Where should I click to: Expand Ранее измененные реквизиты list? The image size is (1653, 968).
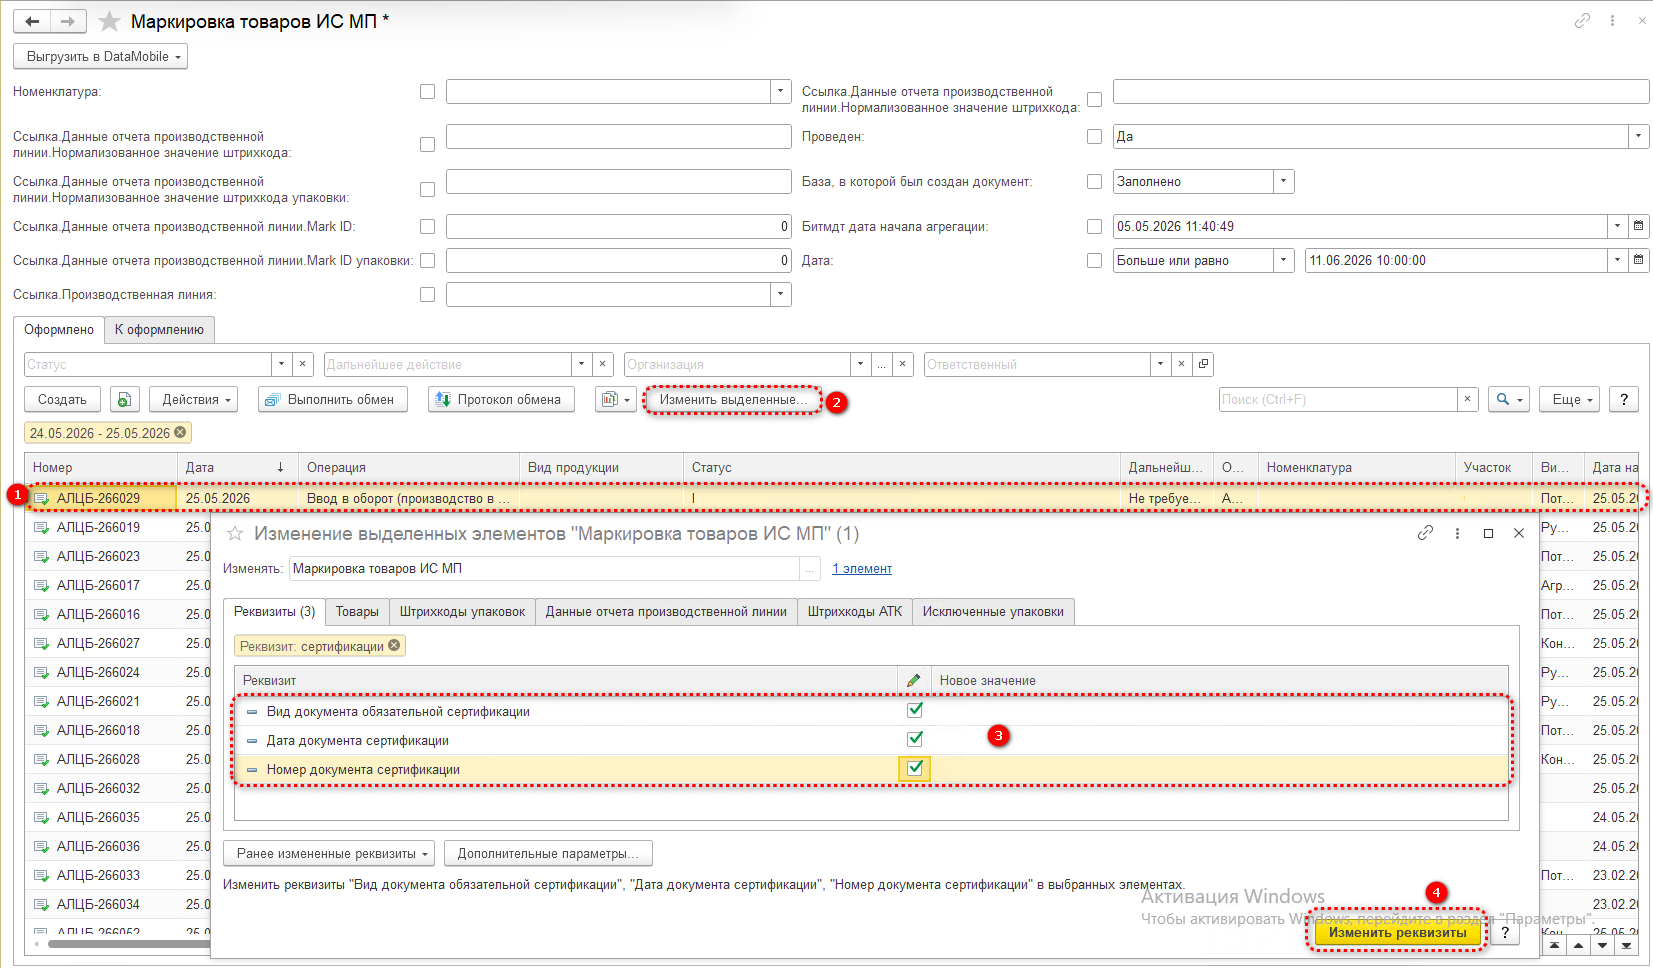point(329,853)
